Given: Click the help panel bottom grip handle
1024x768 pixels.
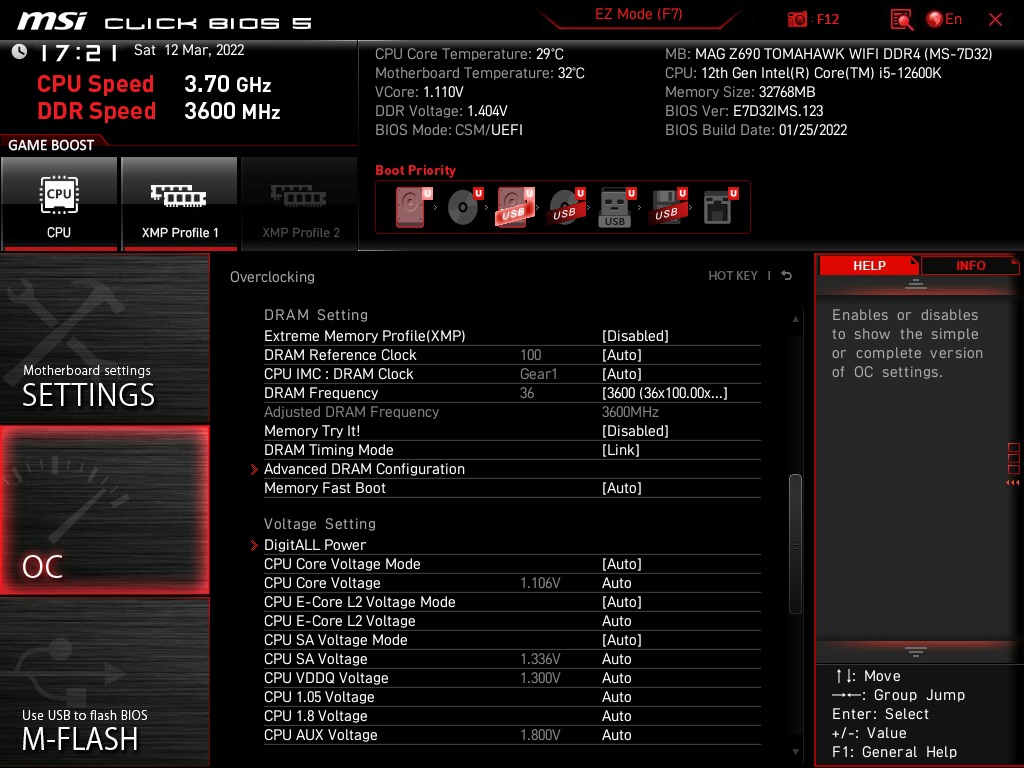Looking at the screenshot, I should tap(916, 652).
